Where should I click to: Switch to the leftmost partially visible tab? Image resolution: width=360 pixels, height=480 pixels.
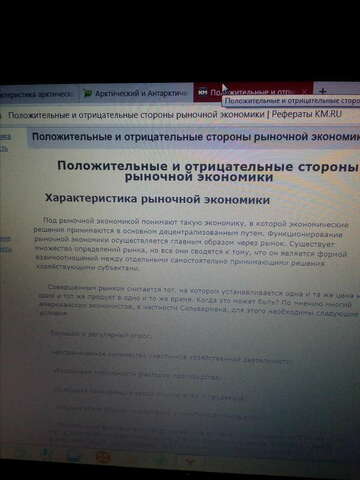click(37, 94)
